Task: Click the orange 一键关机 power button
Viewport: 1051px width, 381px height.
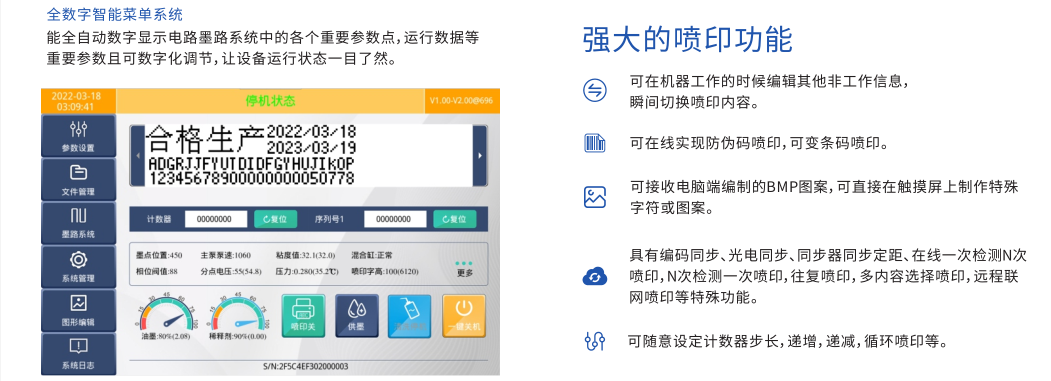Action: coord(464,315)
